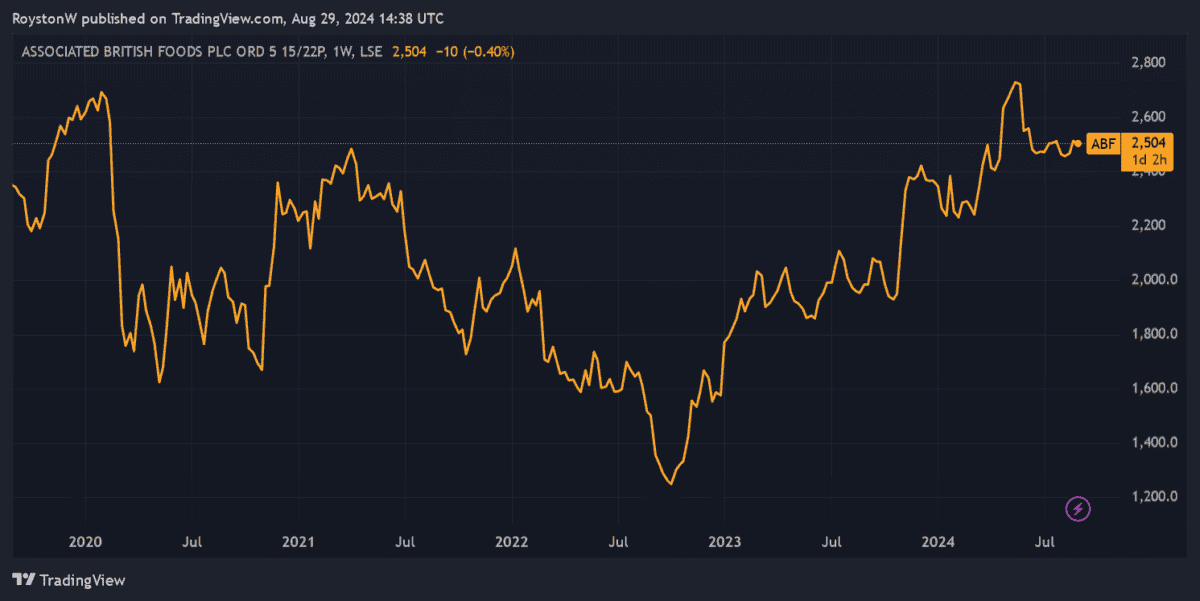
Task: Click the 1,600.0 price scale label
Action: click(1152, 388)
